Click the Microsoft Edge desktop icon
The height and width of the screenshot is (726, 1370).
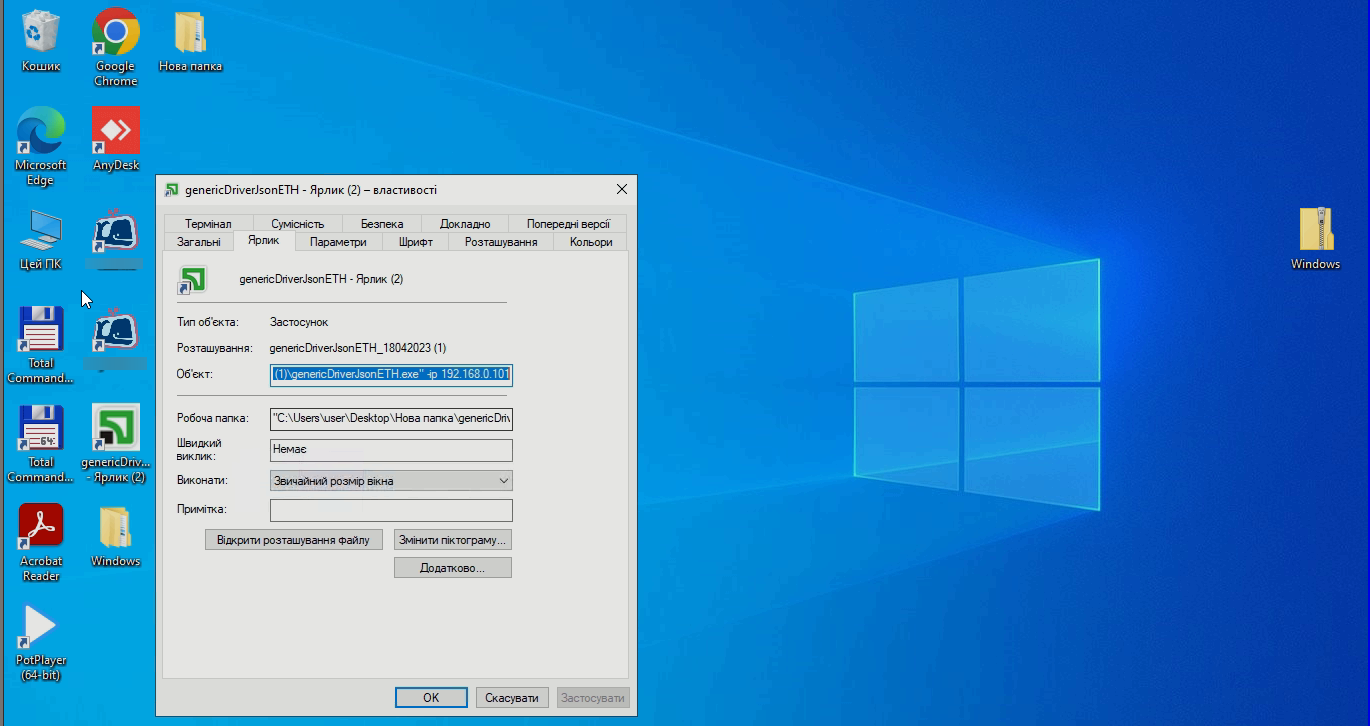point(41,132)
